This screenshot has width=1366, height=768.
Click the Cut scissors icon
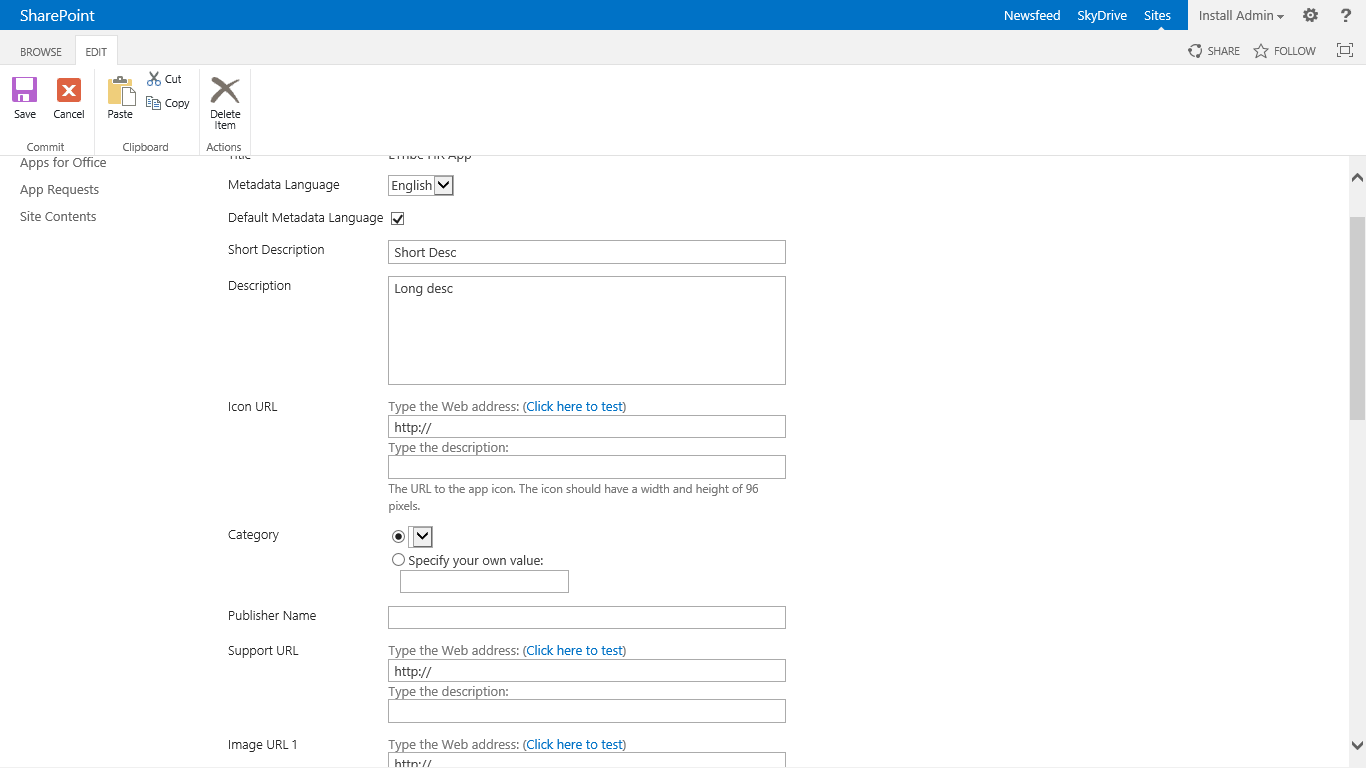154,79
